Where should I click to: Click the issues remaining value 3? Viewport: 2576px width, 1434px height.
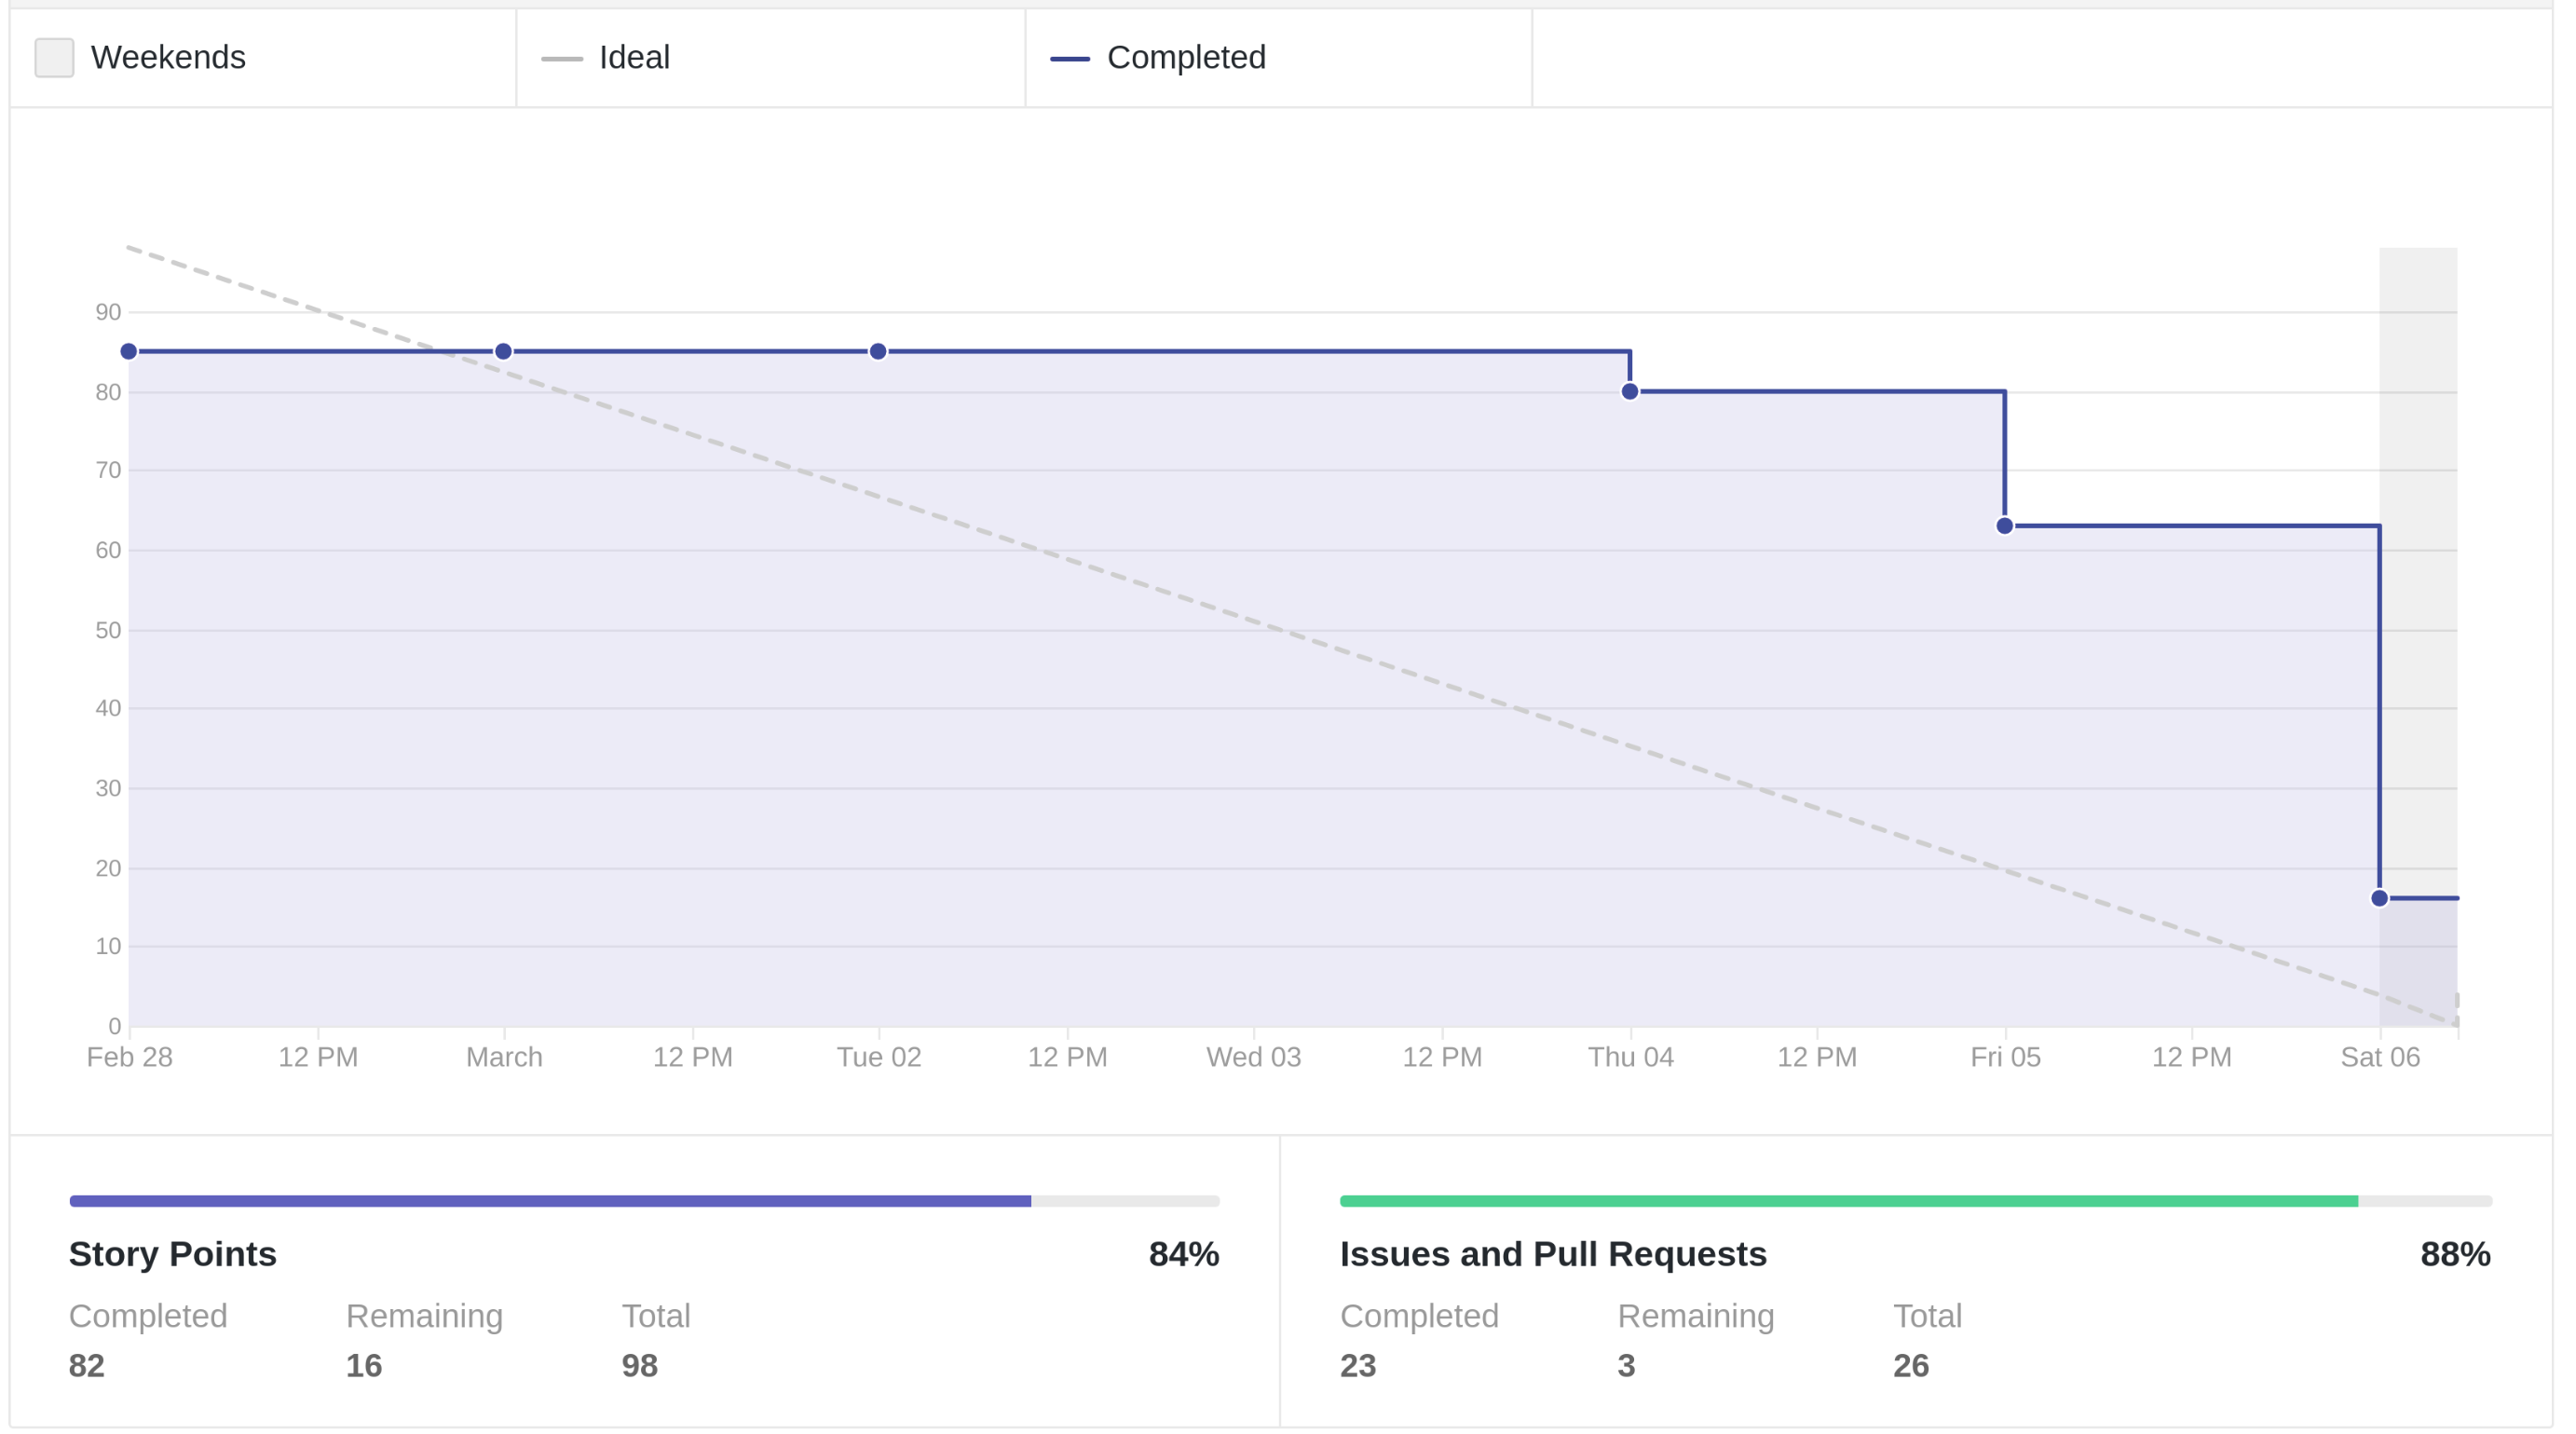click(x=1627, y=1366)
